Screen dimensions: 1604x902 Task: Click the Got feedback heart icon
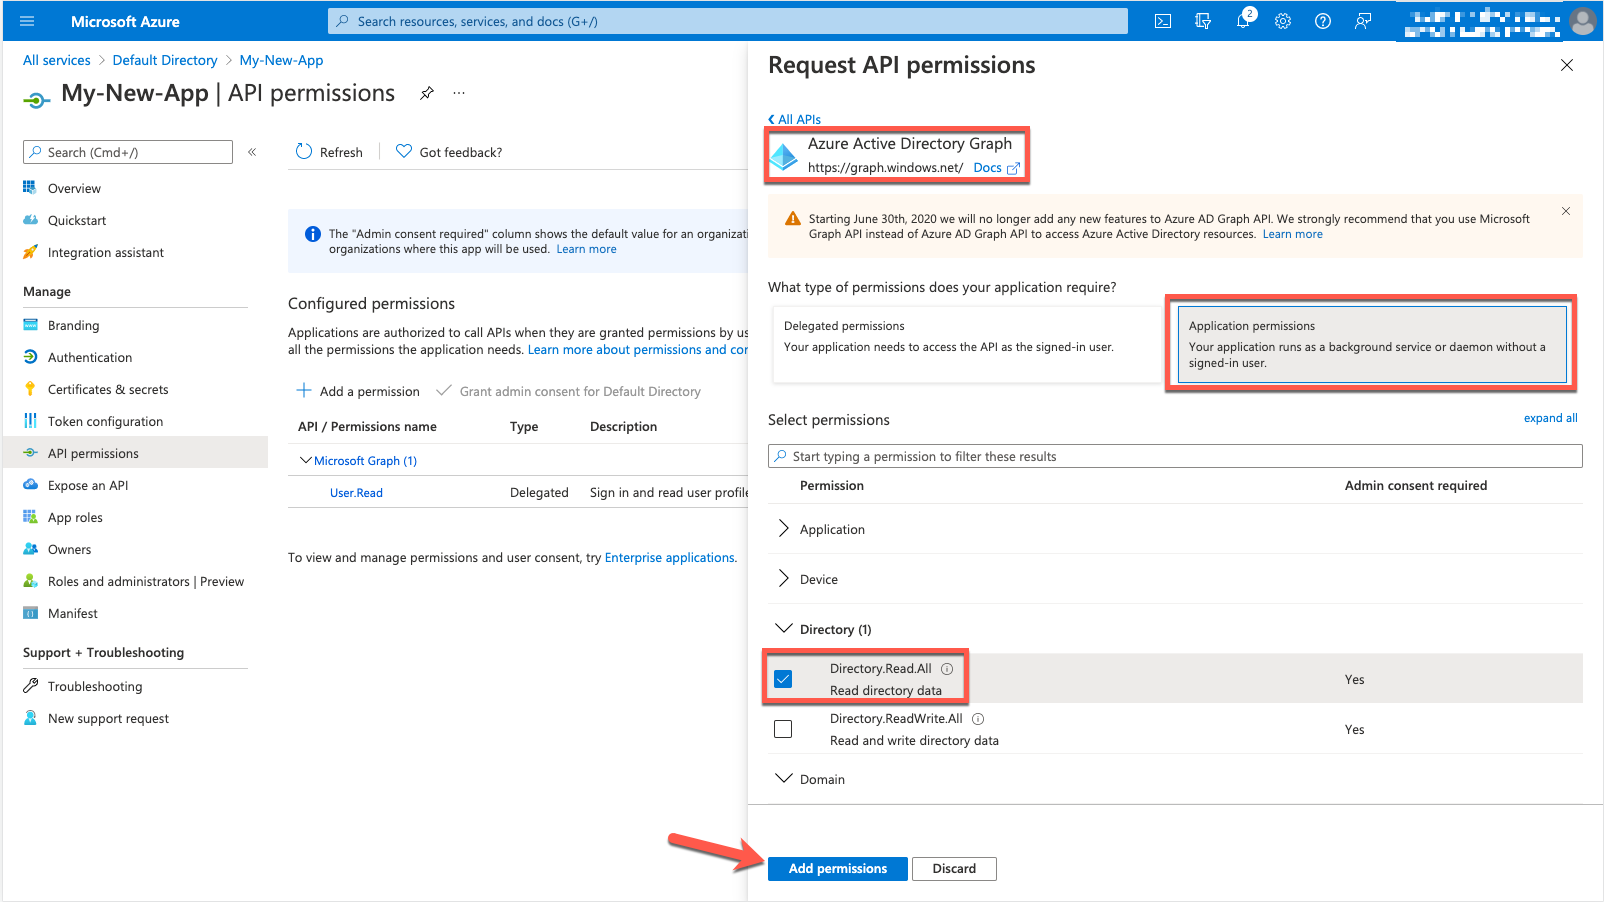pyautogui.click(x=404, y=152)
